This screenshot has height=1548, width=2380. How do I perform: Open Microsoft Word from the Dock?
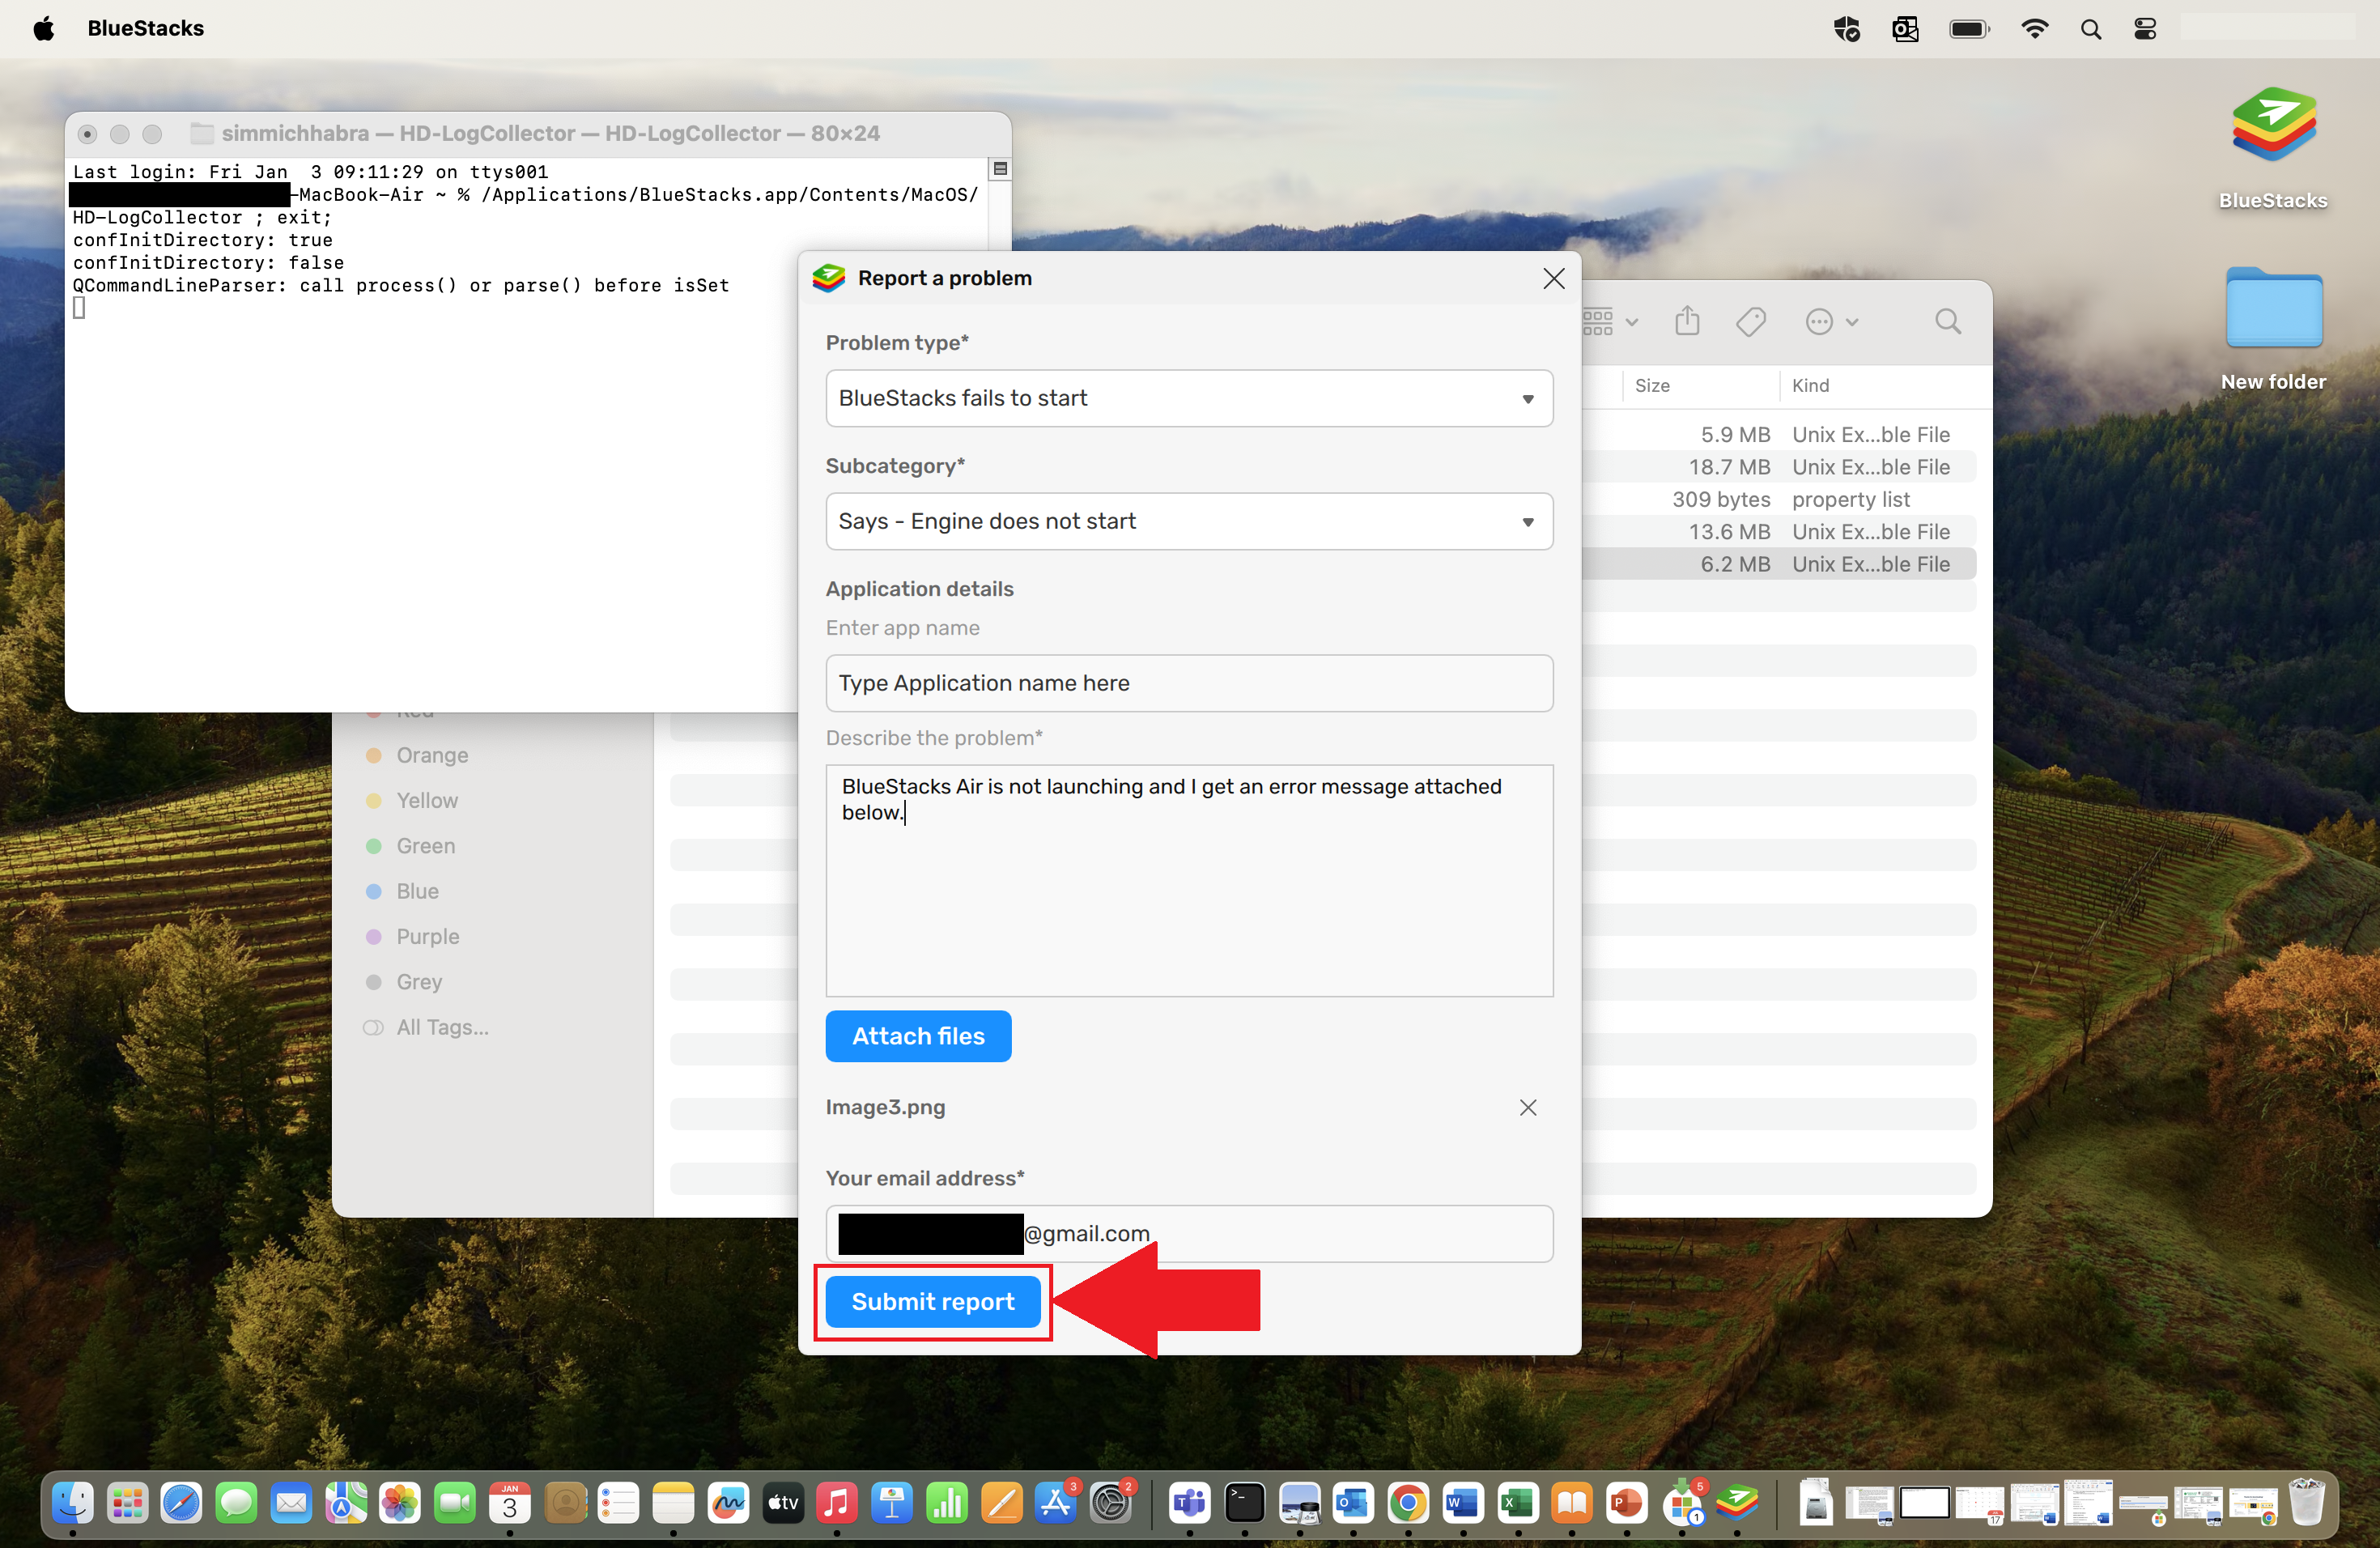[x=1463, y=1503]
